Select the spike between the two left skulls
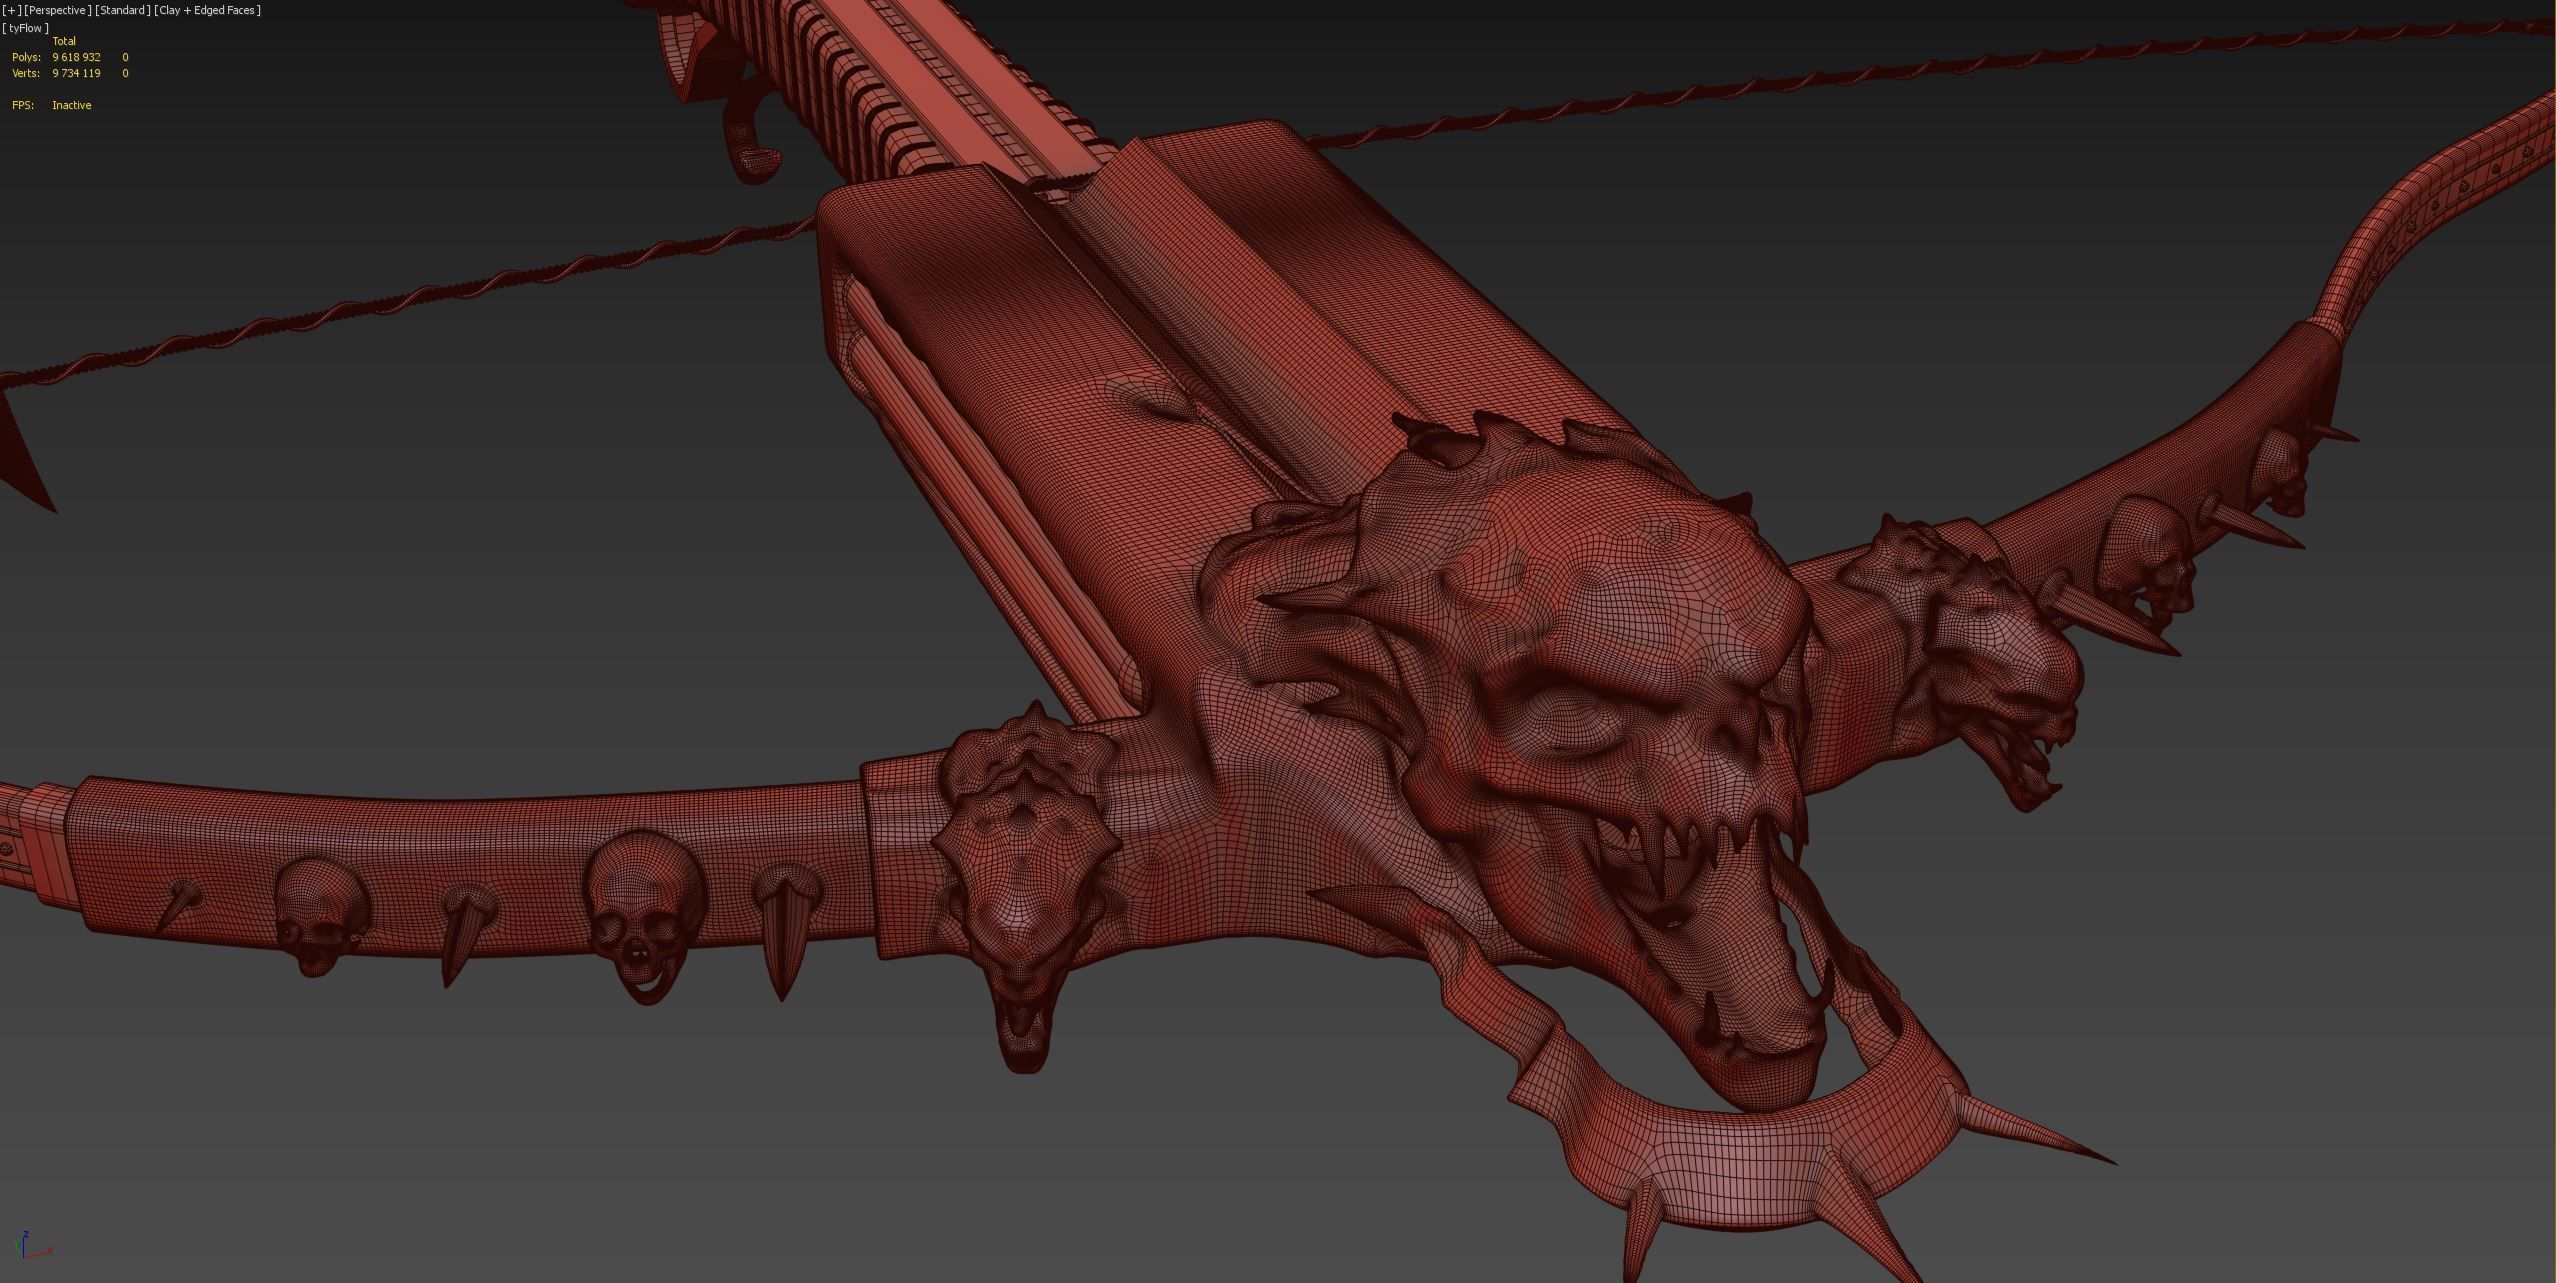Viewport: 2556px width, 1283px height. (462, 935)
